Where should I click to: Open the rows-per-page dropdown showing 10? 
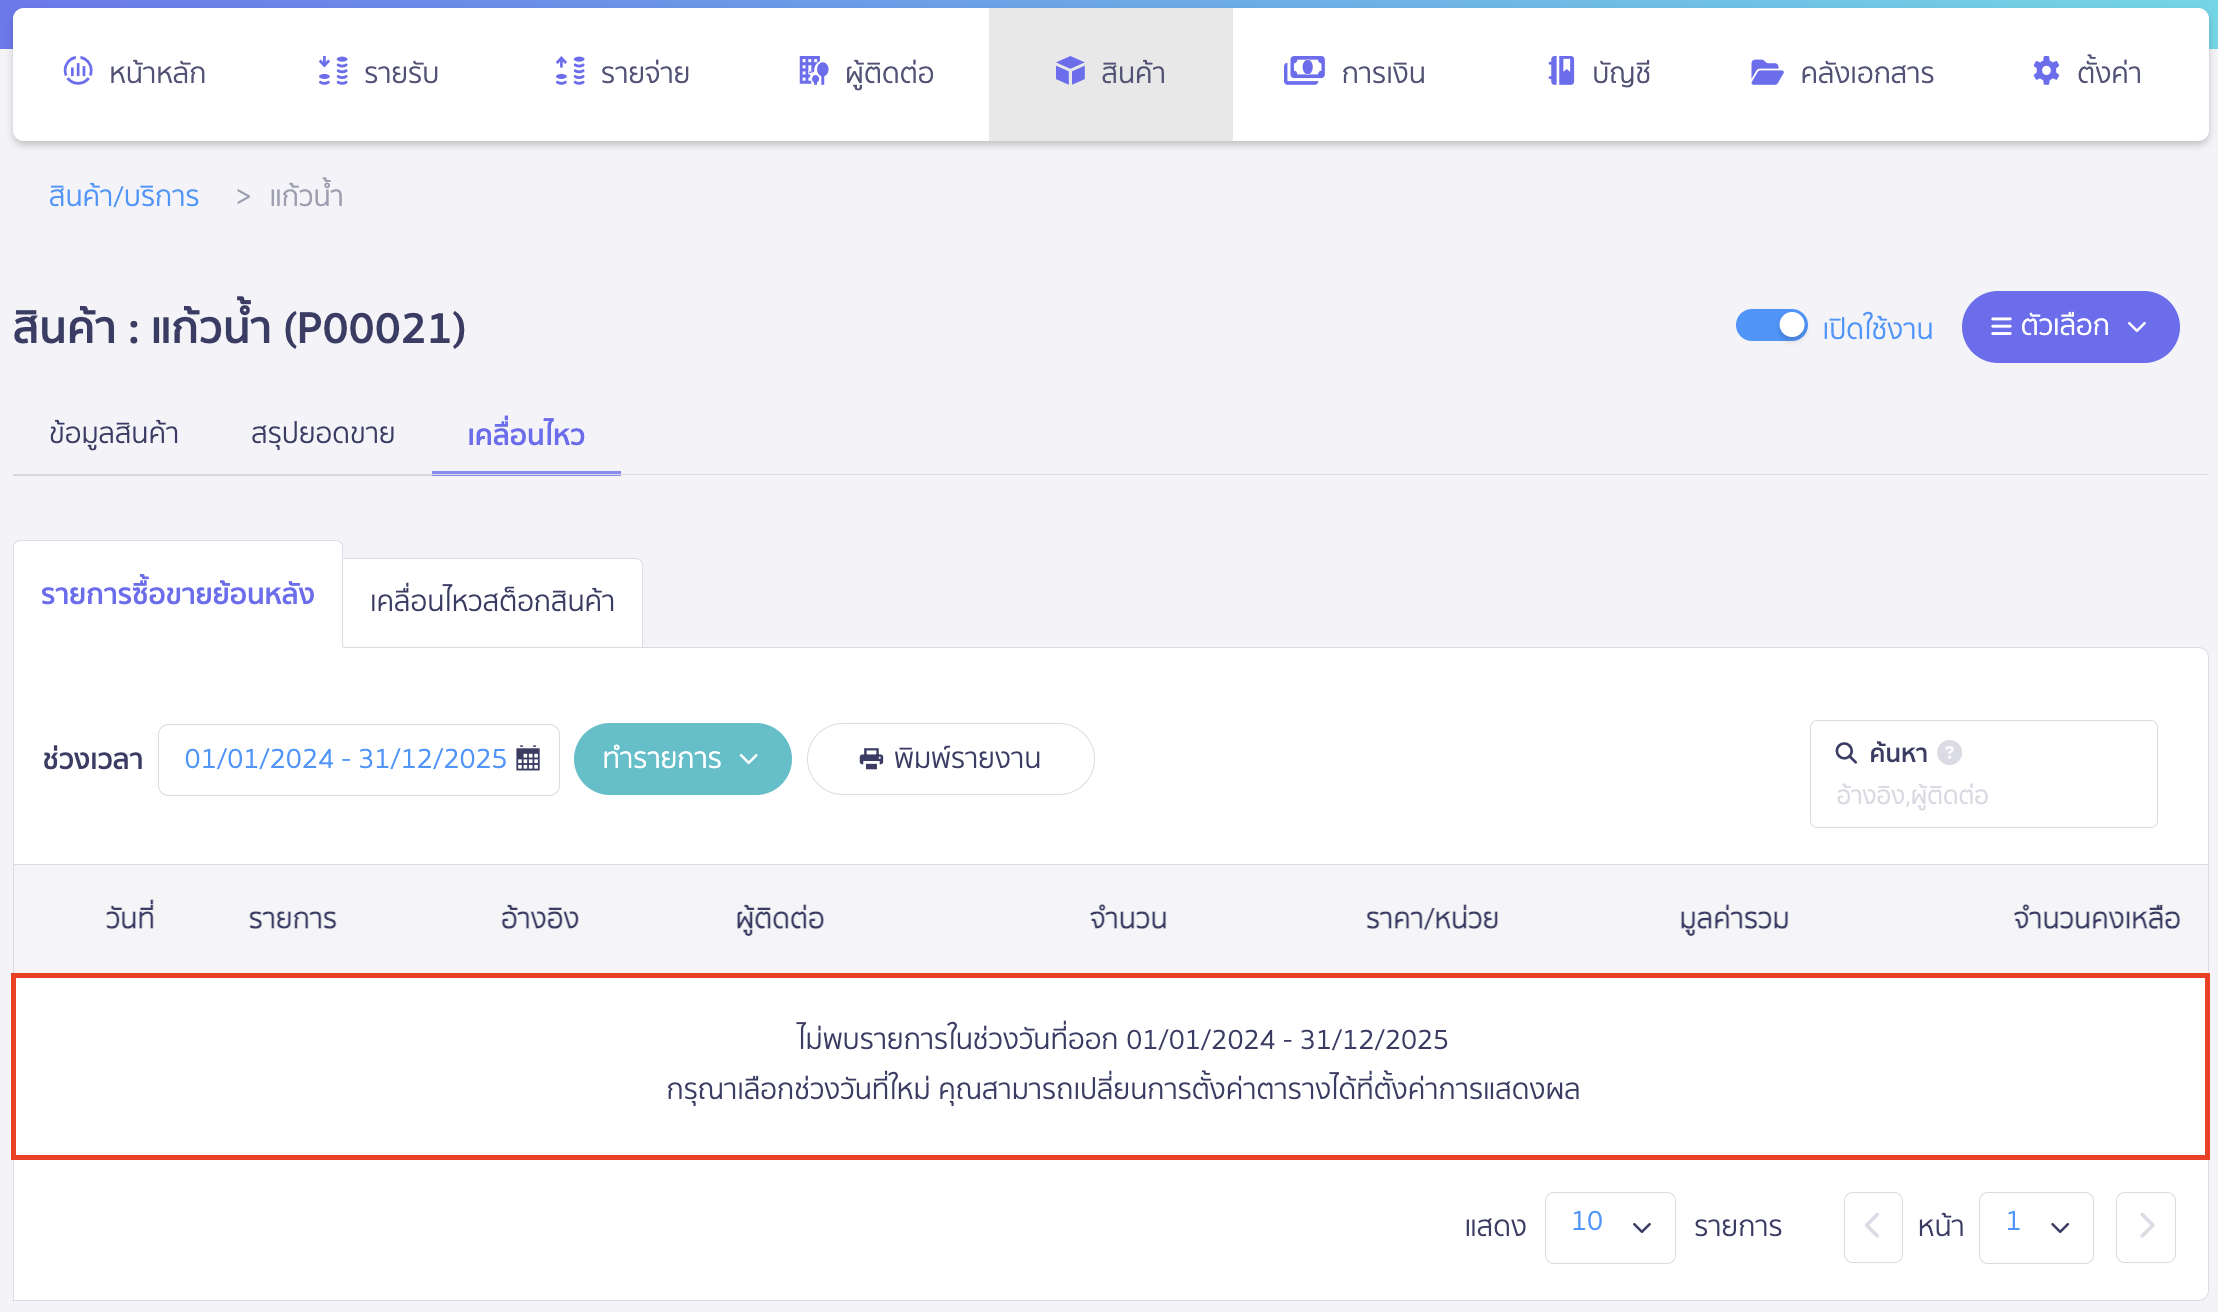click(x=1609, y=1227)
